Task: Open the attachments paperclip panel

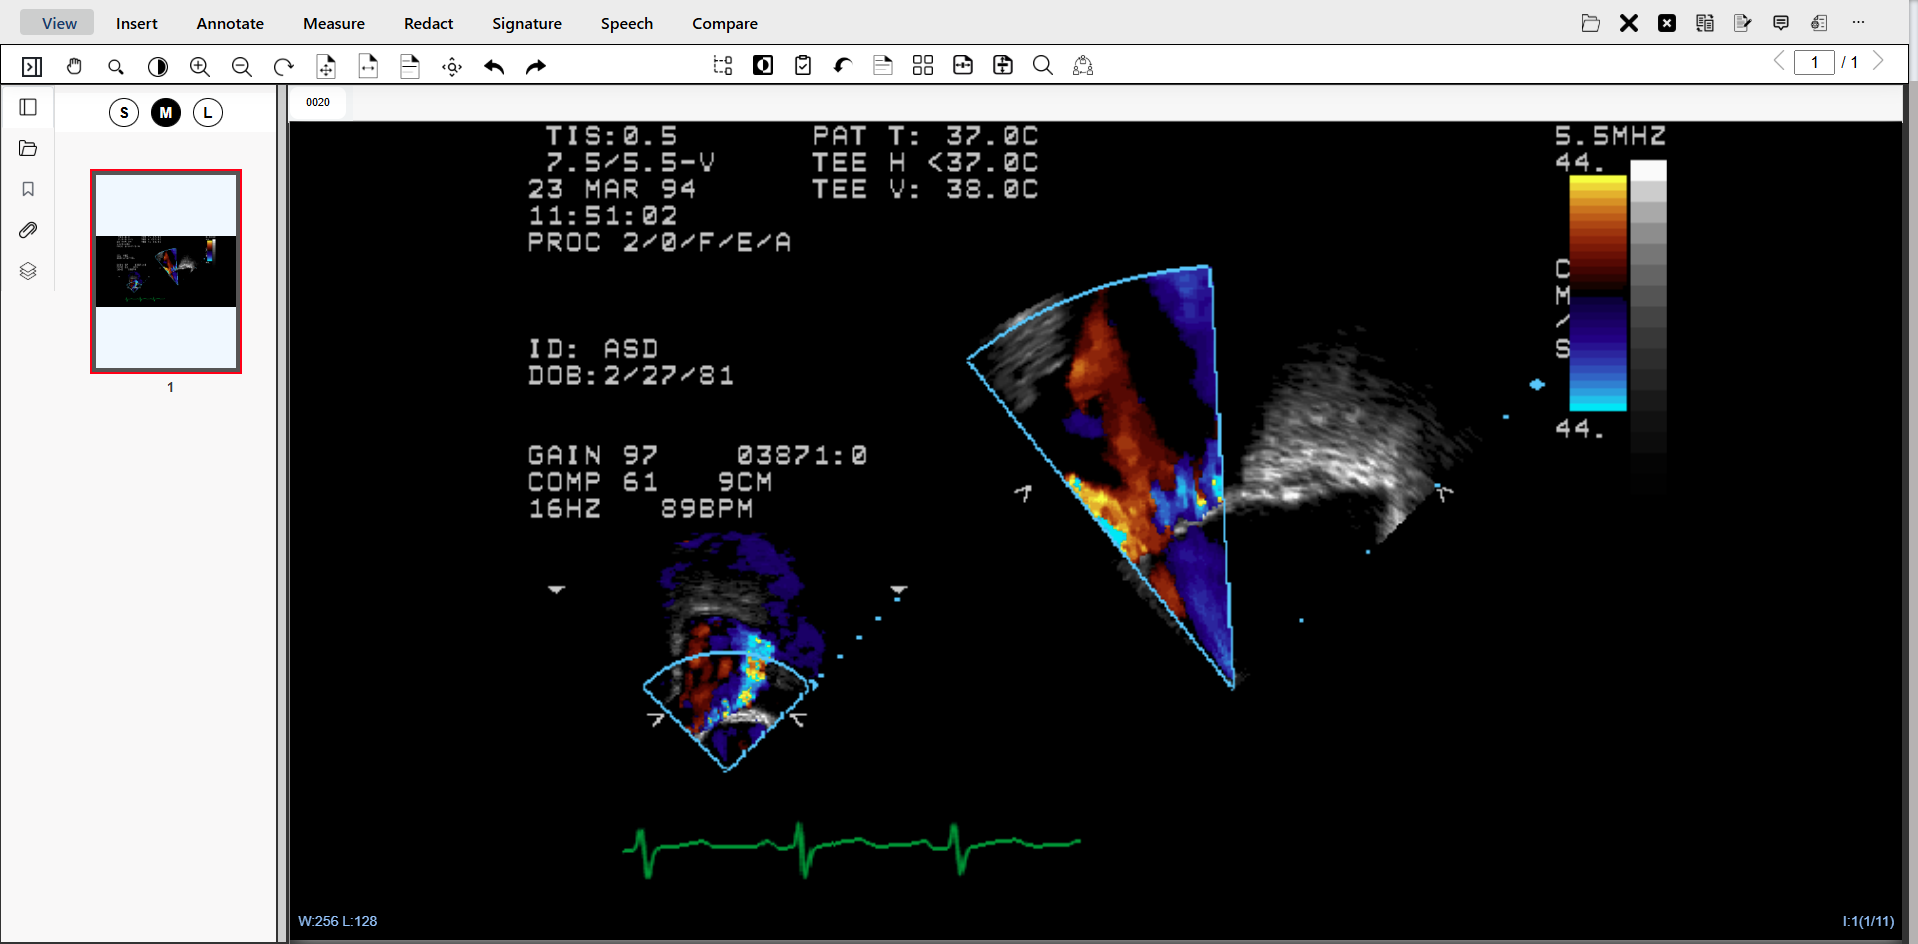Action: pyautogui.click(x=28, y=230)
